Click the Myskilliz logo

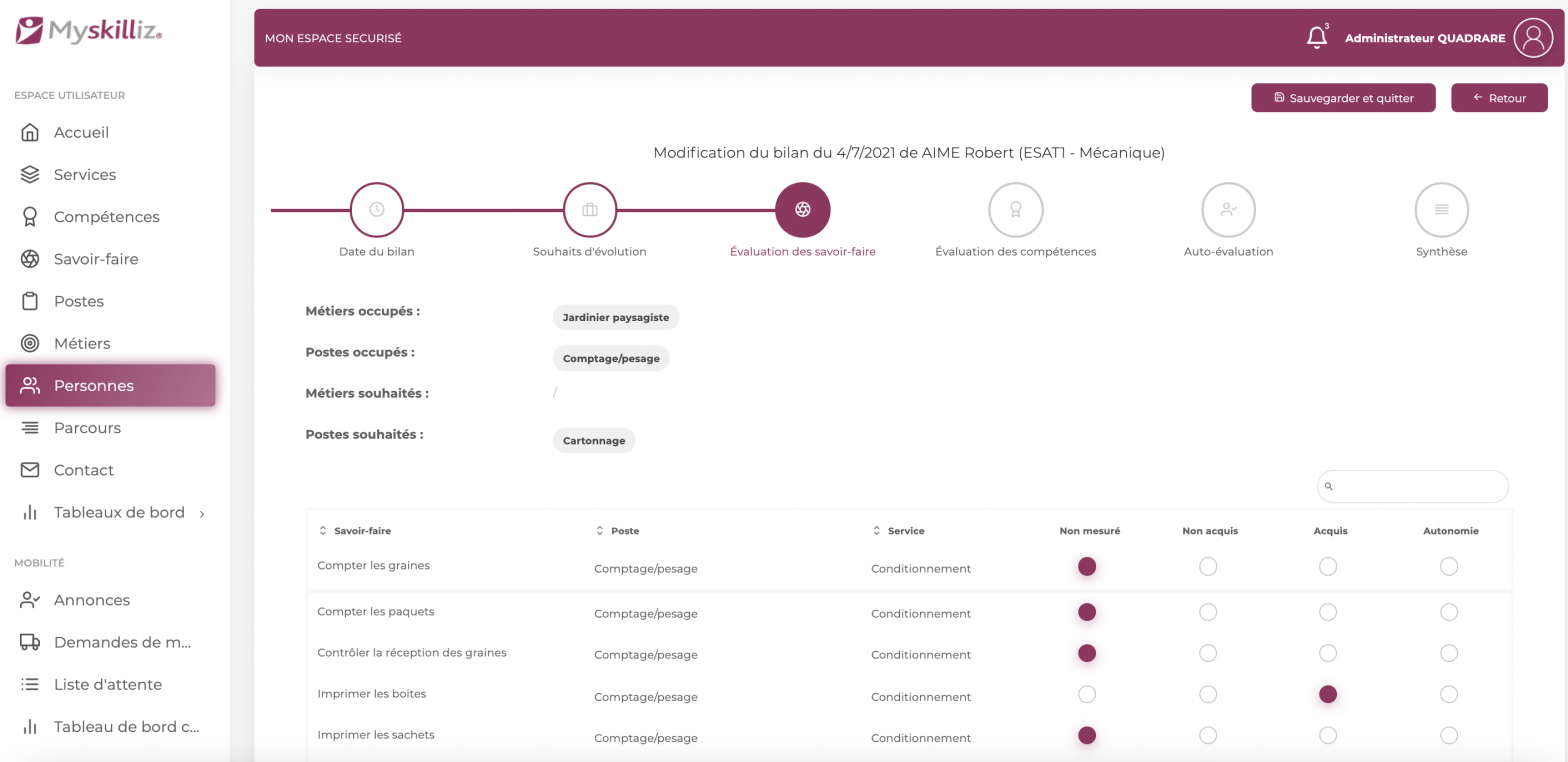(x=88, y=32)
